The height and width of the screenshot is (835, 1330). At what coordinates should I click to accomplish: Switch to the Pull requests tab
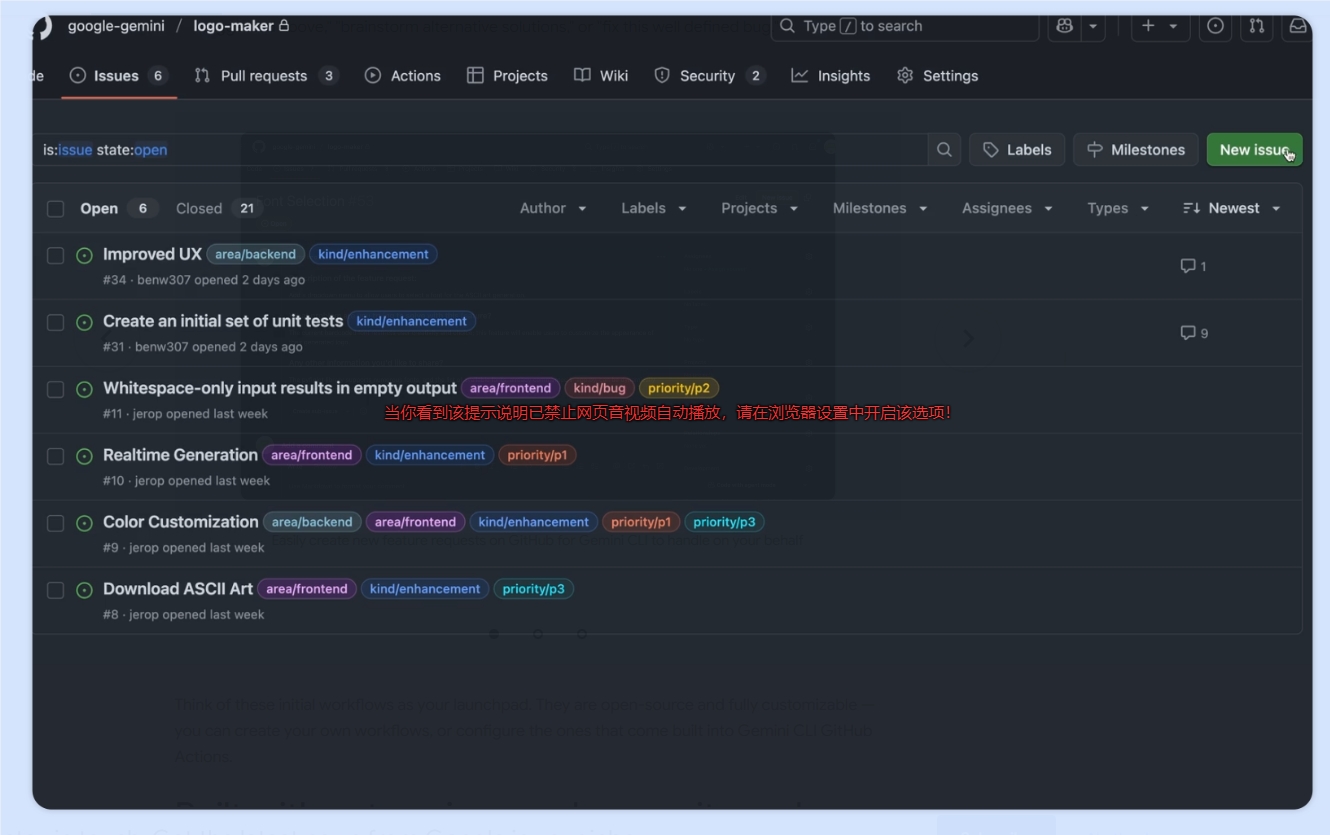pyautogui.click(x=265, y=76)
